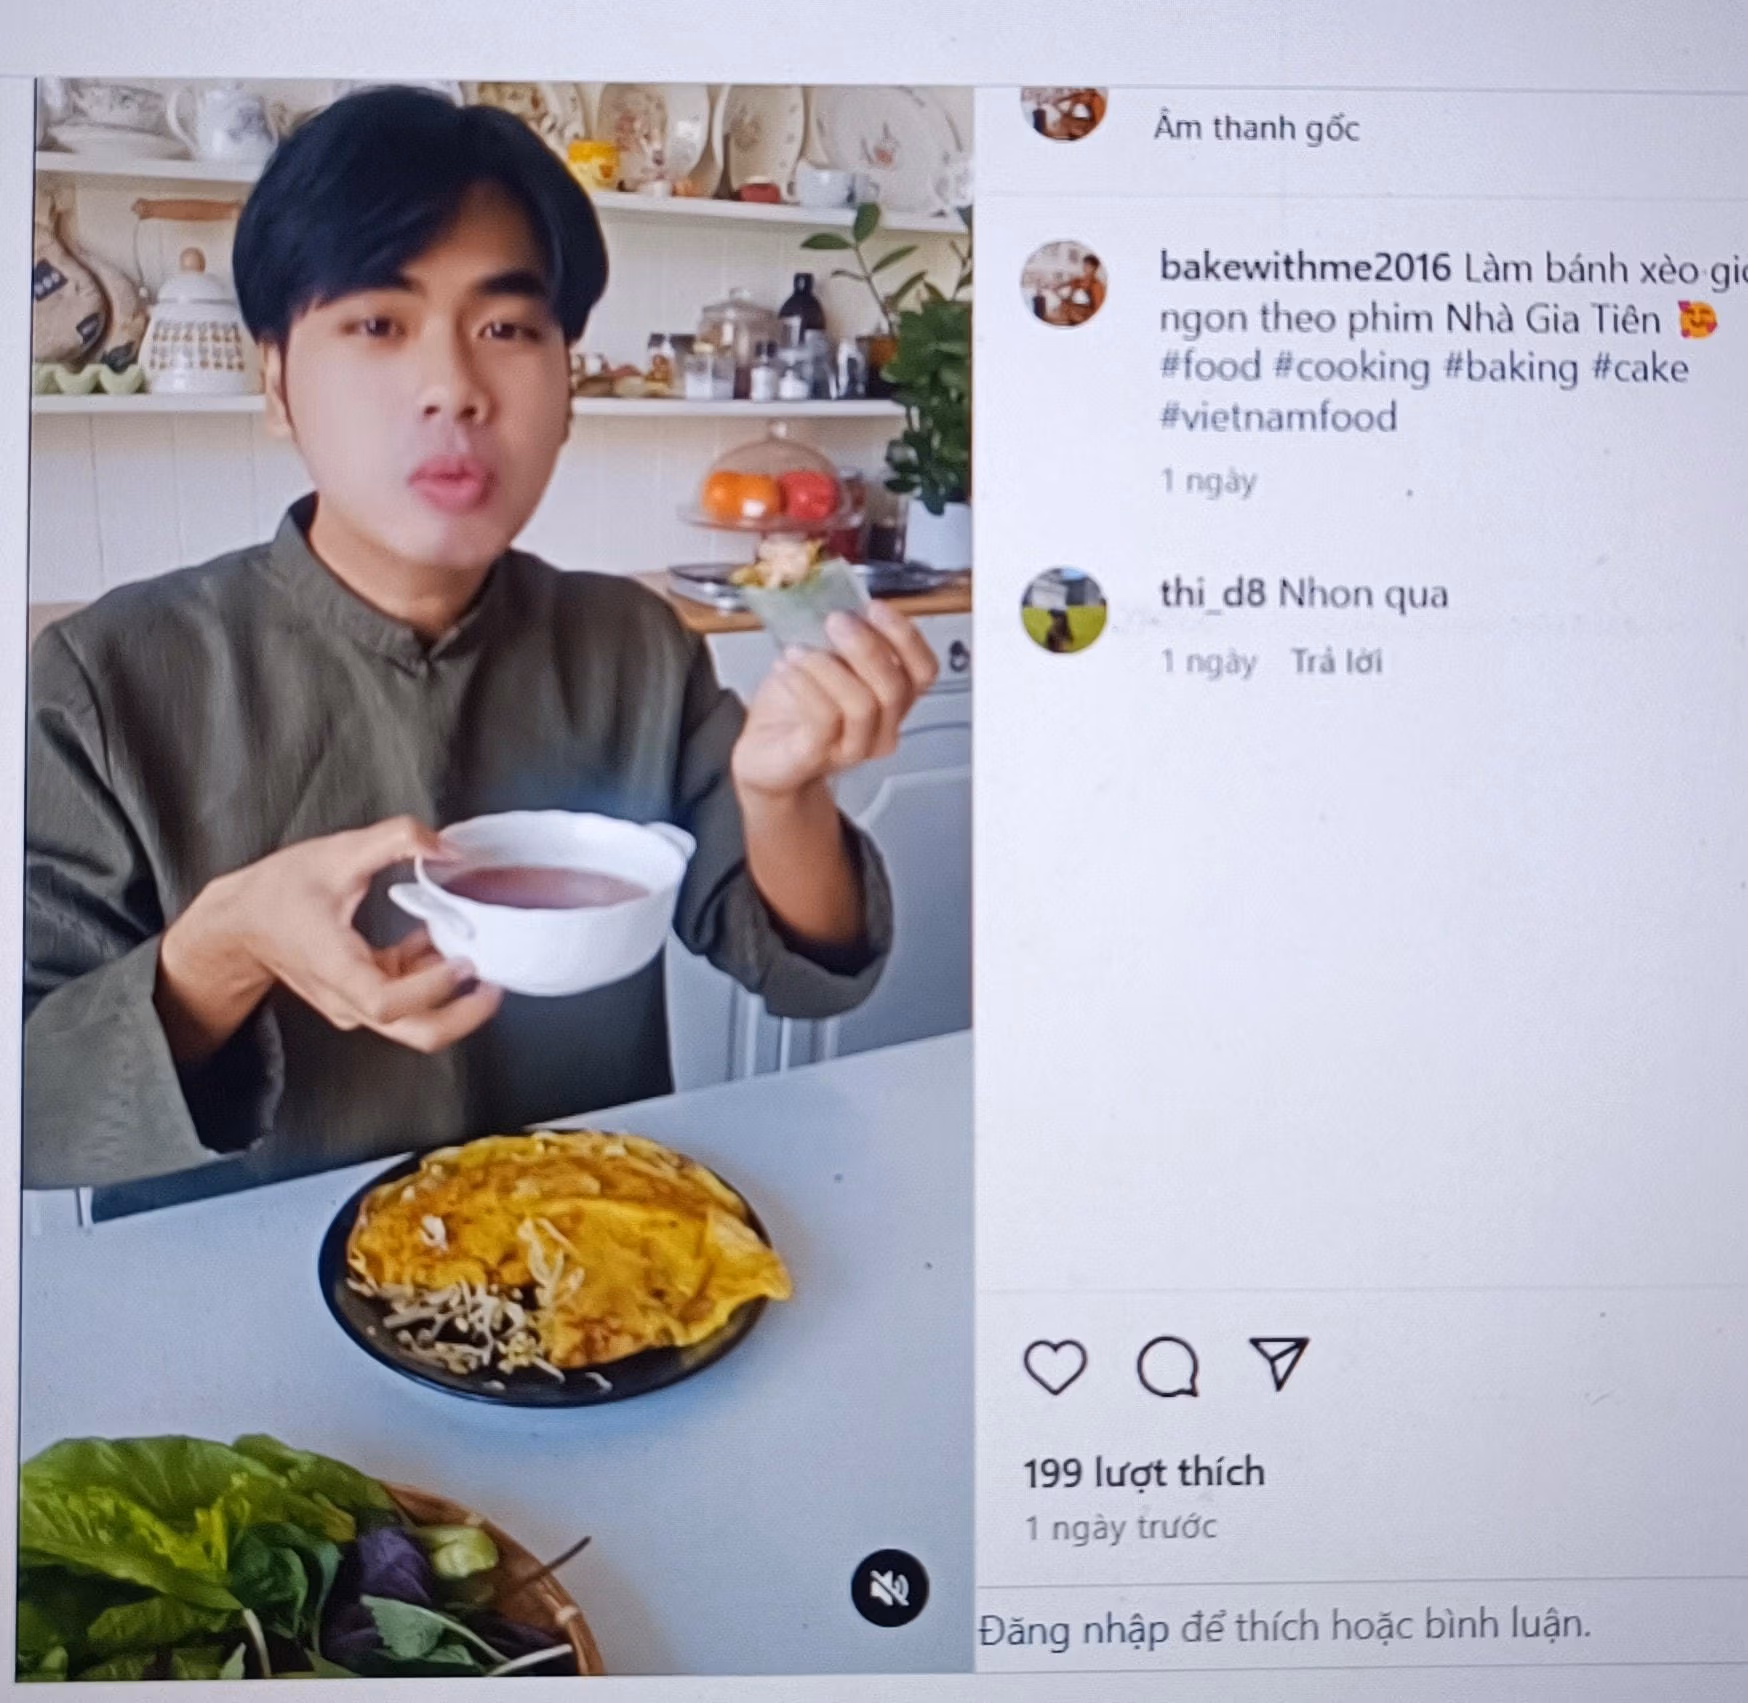
Task: Open the 1 ngày trước post timestamp
Action: click(1120, 1528)
